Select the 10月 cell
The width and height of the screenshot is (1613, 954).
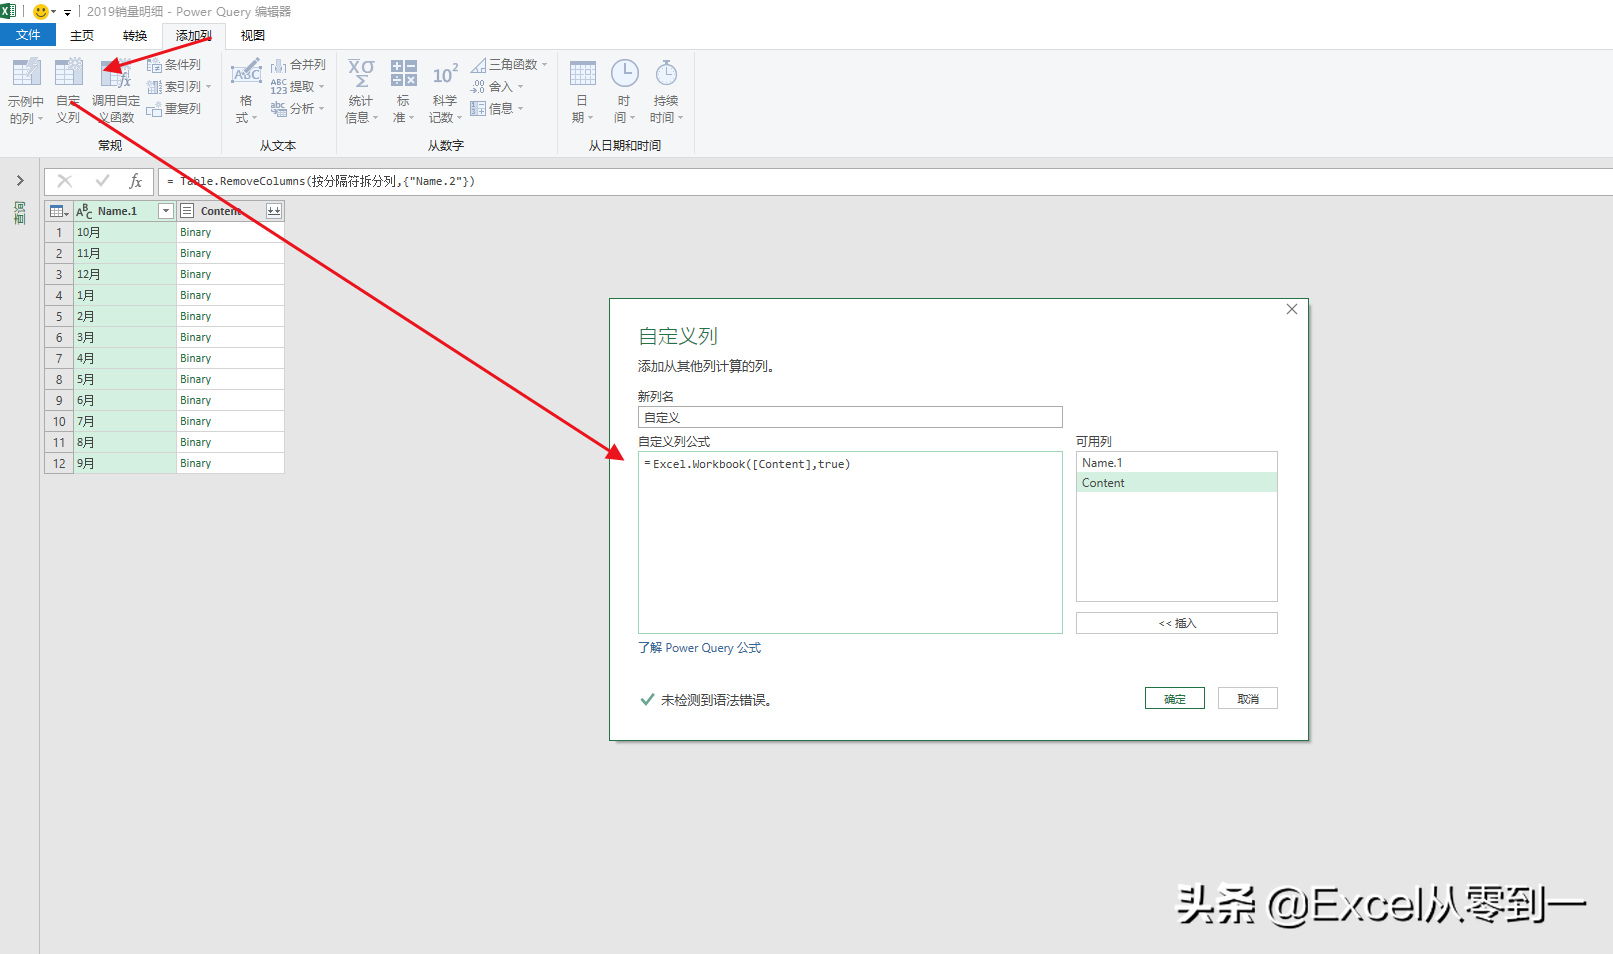(125, 232)
